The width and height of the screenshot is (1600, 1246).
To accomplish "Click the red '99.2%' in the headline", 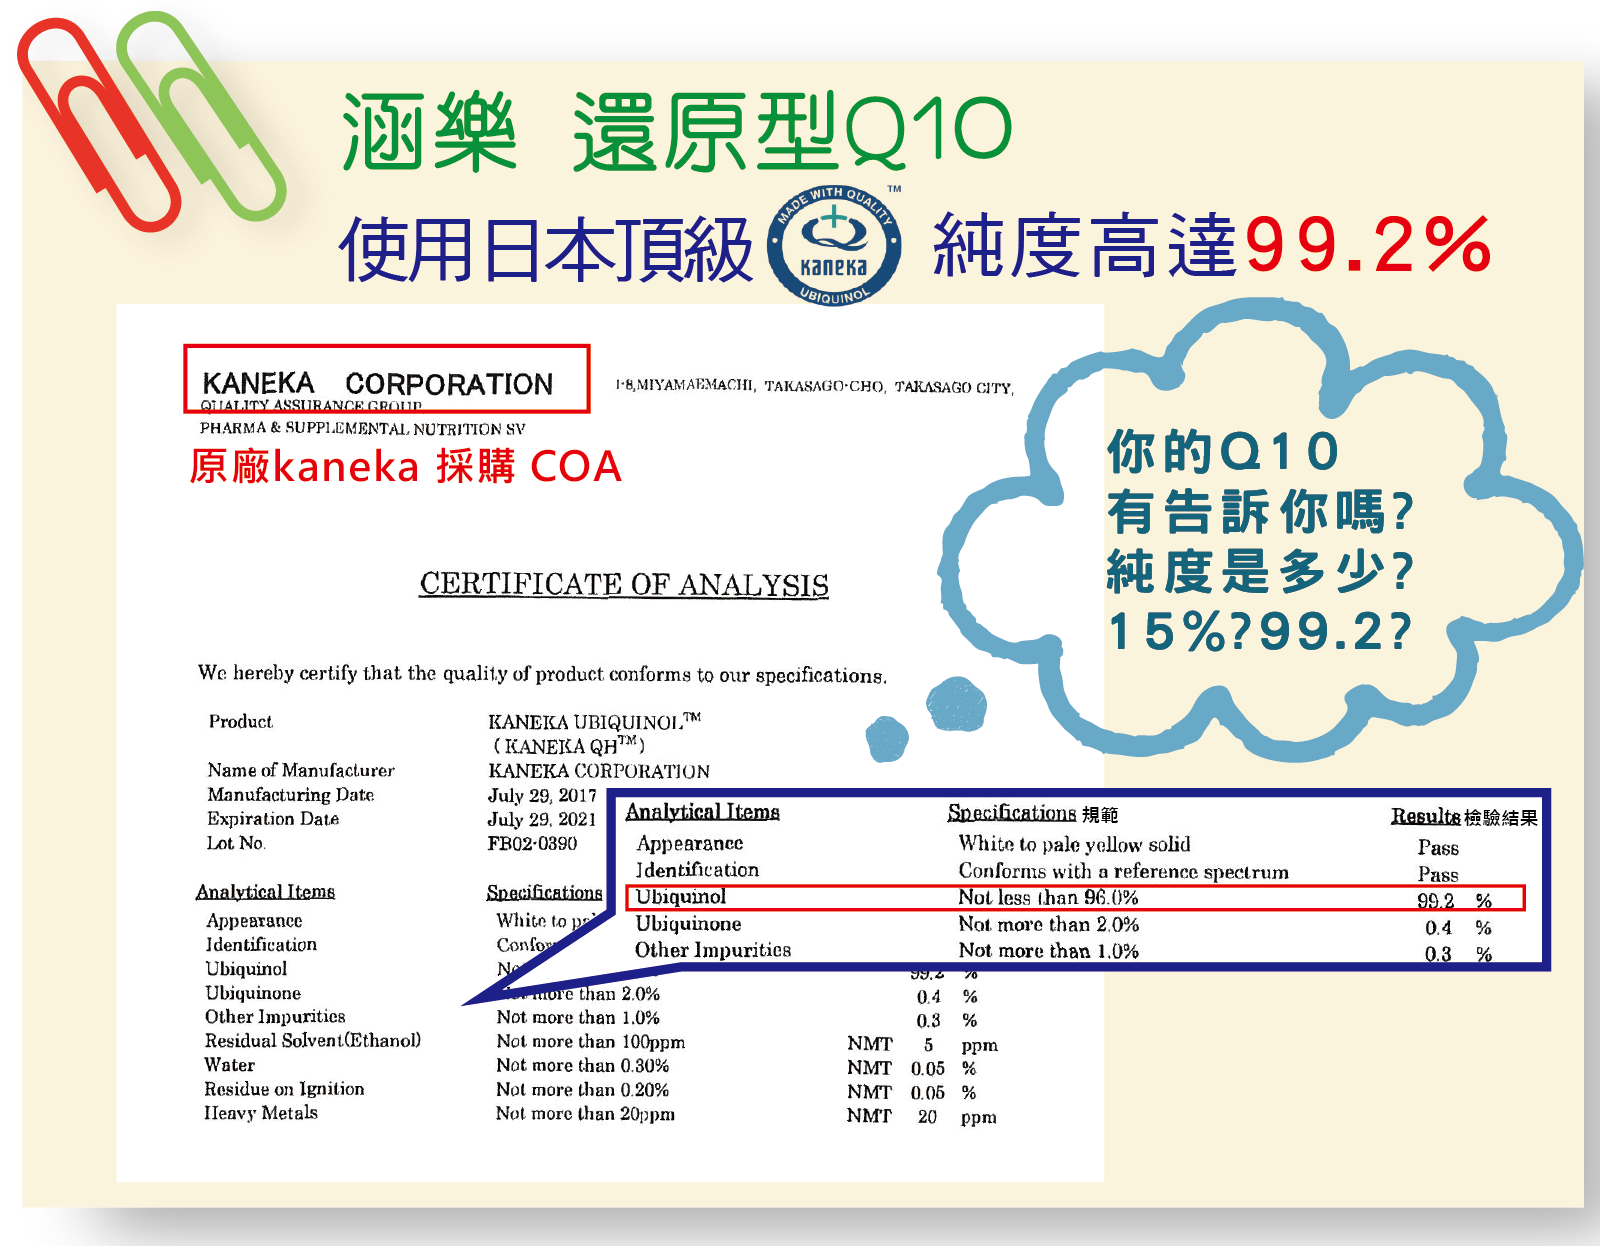I will (x=1368, y=245).
